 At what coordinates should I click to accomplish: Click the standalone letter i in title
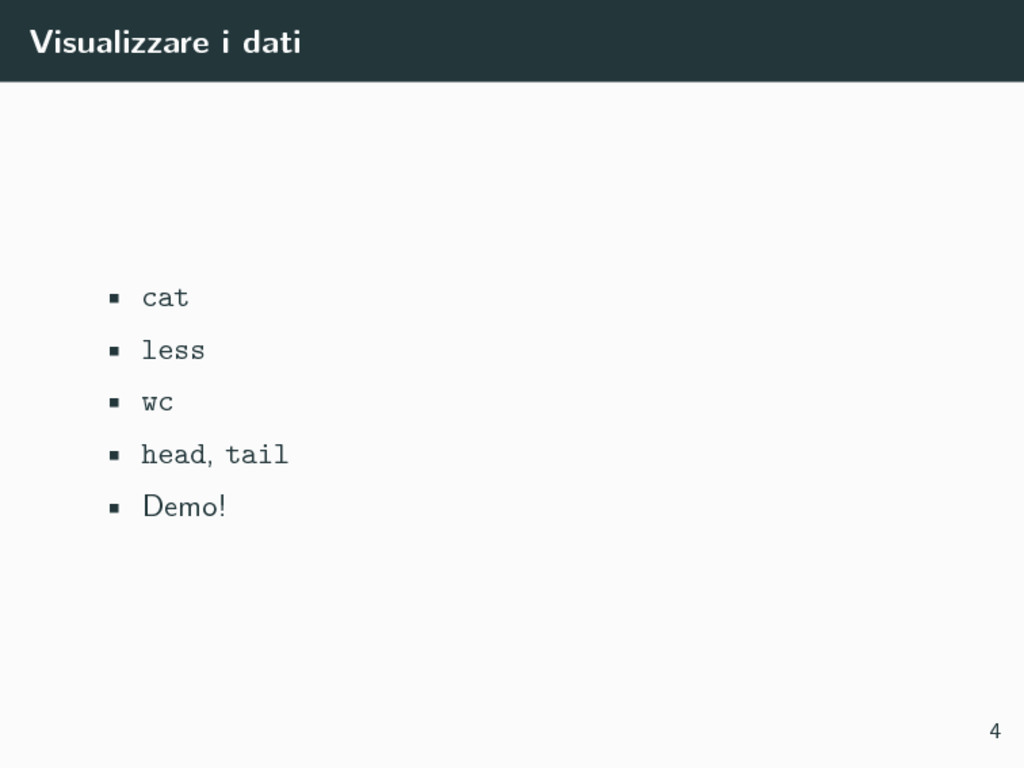click(226, 42)
